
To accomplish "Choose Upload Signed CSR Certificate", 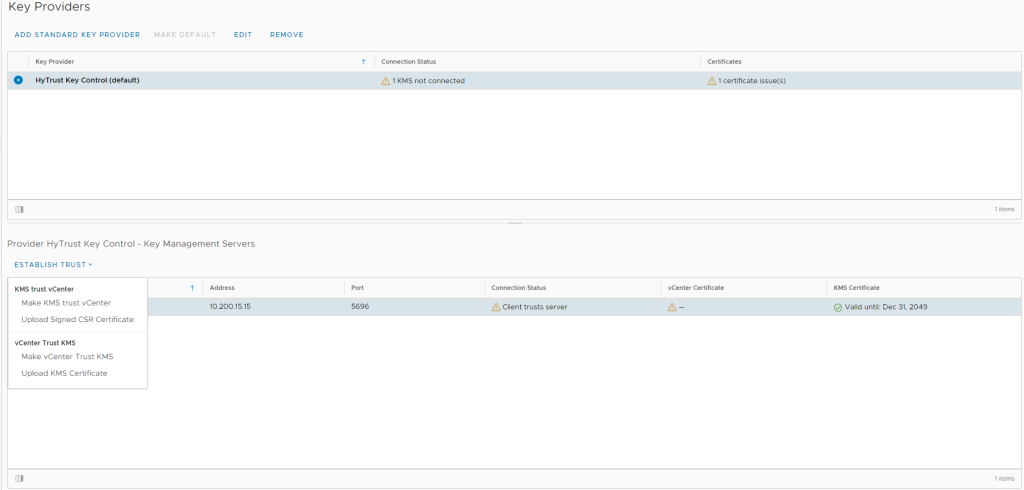I will tap(77, 320).
